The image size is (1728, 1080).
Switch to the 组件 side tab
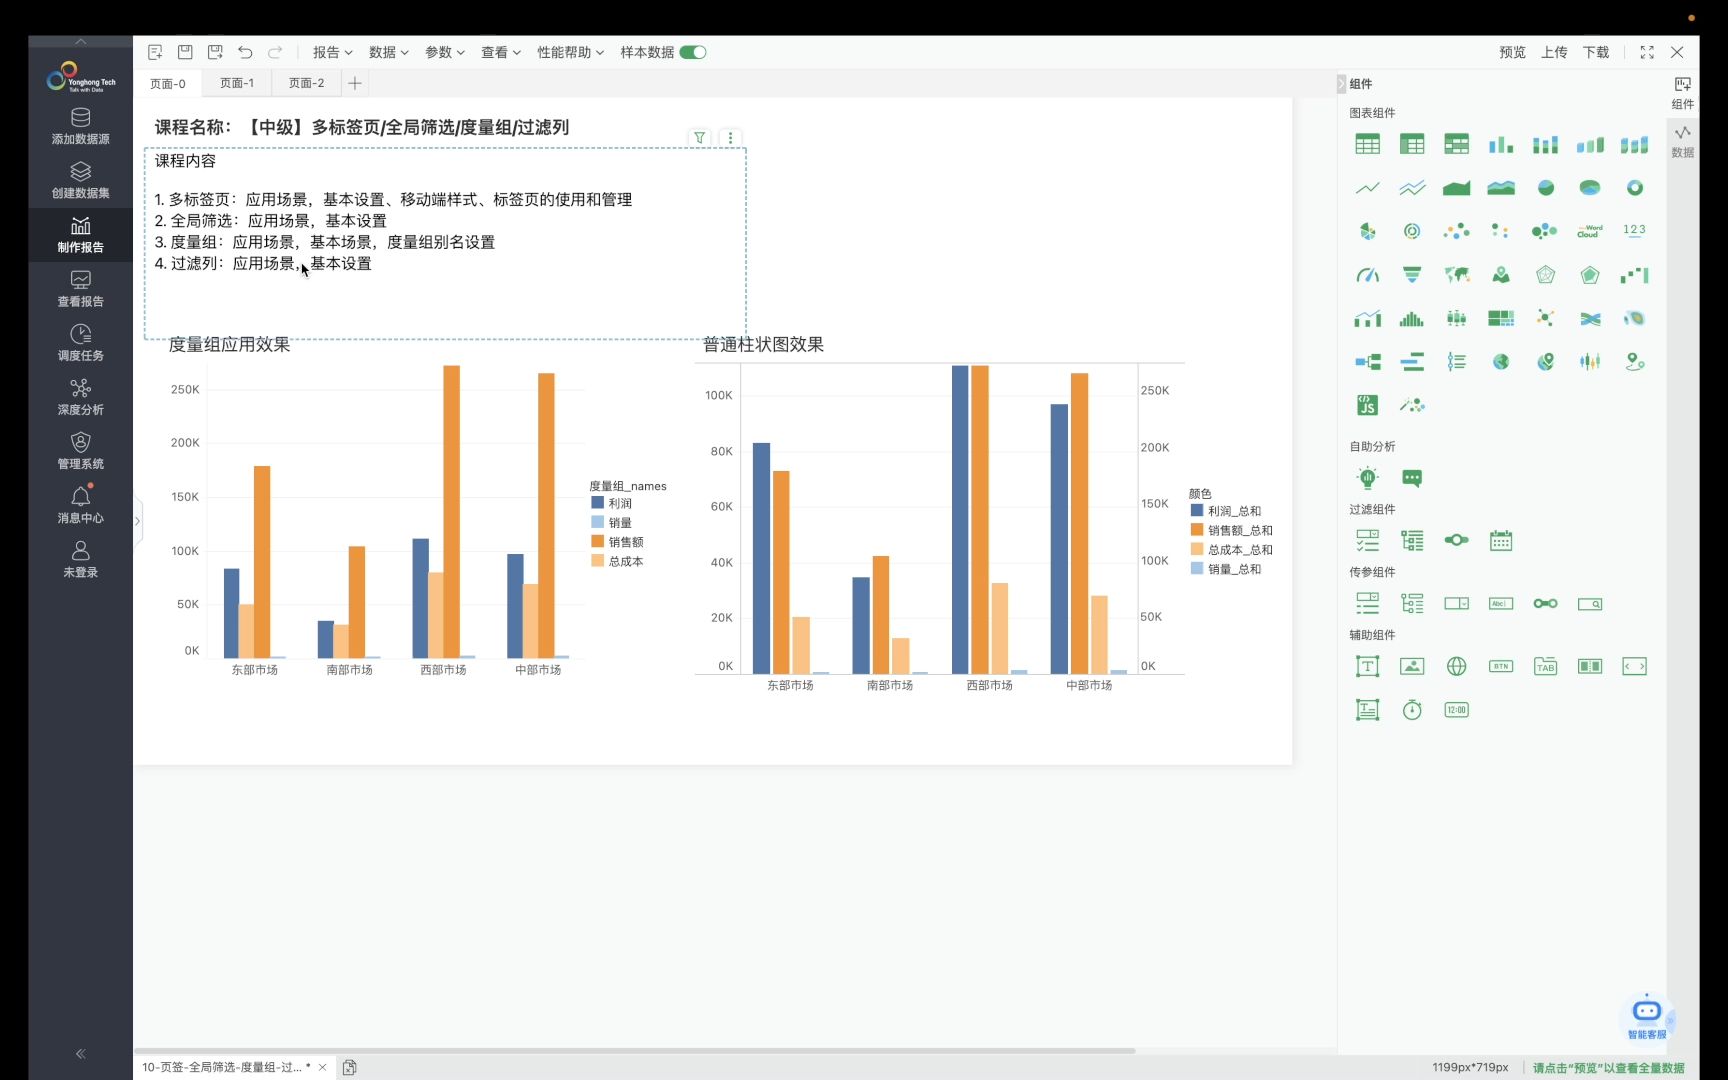point(1683,92)
